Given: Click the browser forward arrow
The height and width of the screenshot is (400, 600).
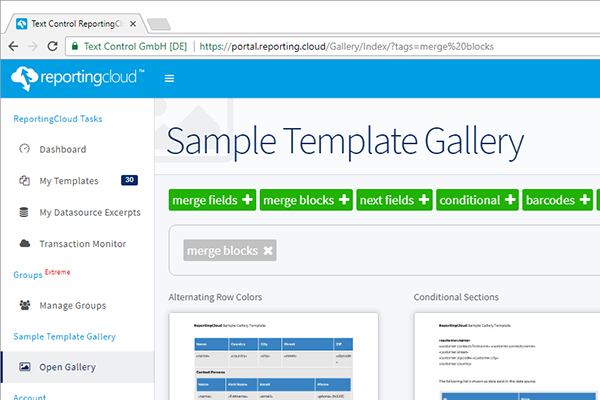Looking at the screenshot, I should click(33, 46).
